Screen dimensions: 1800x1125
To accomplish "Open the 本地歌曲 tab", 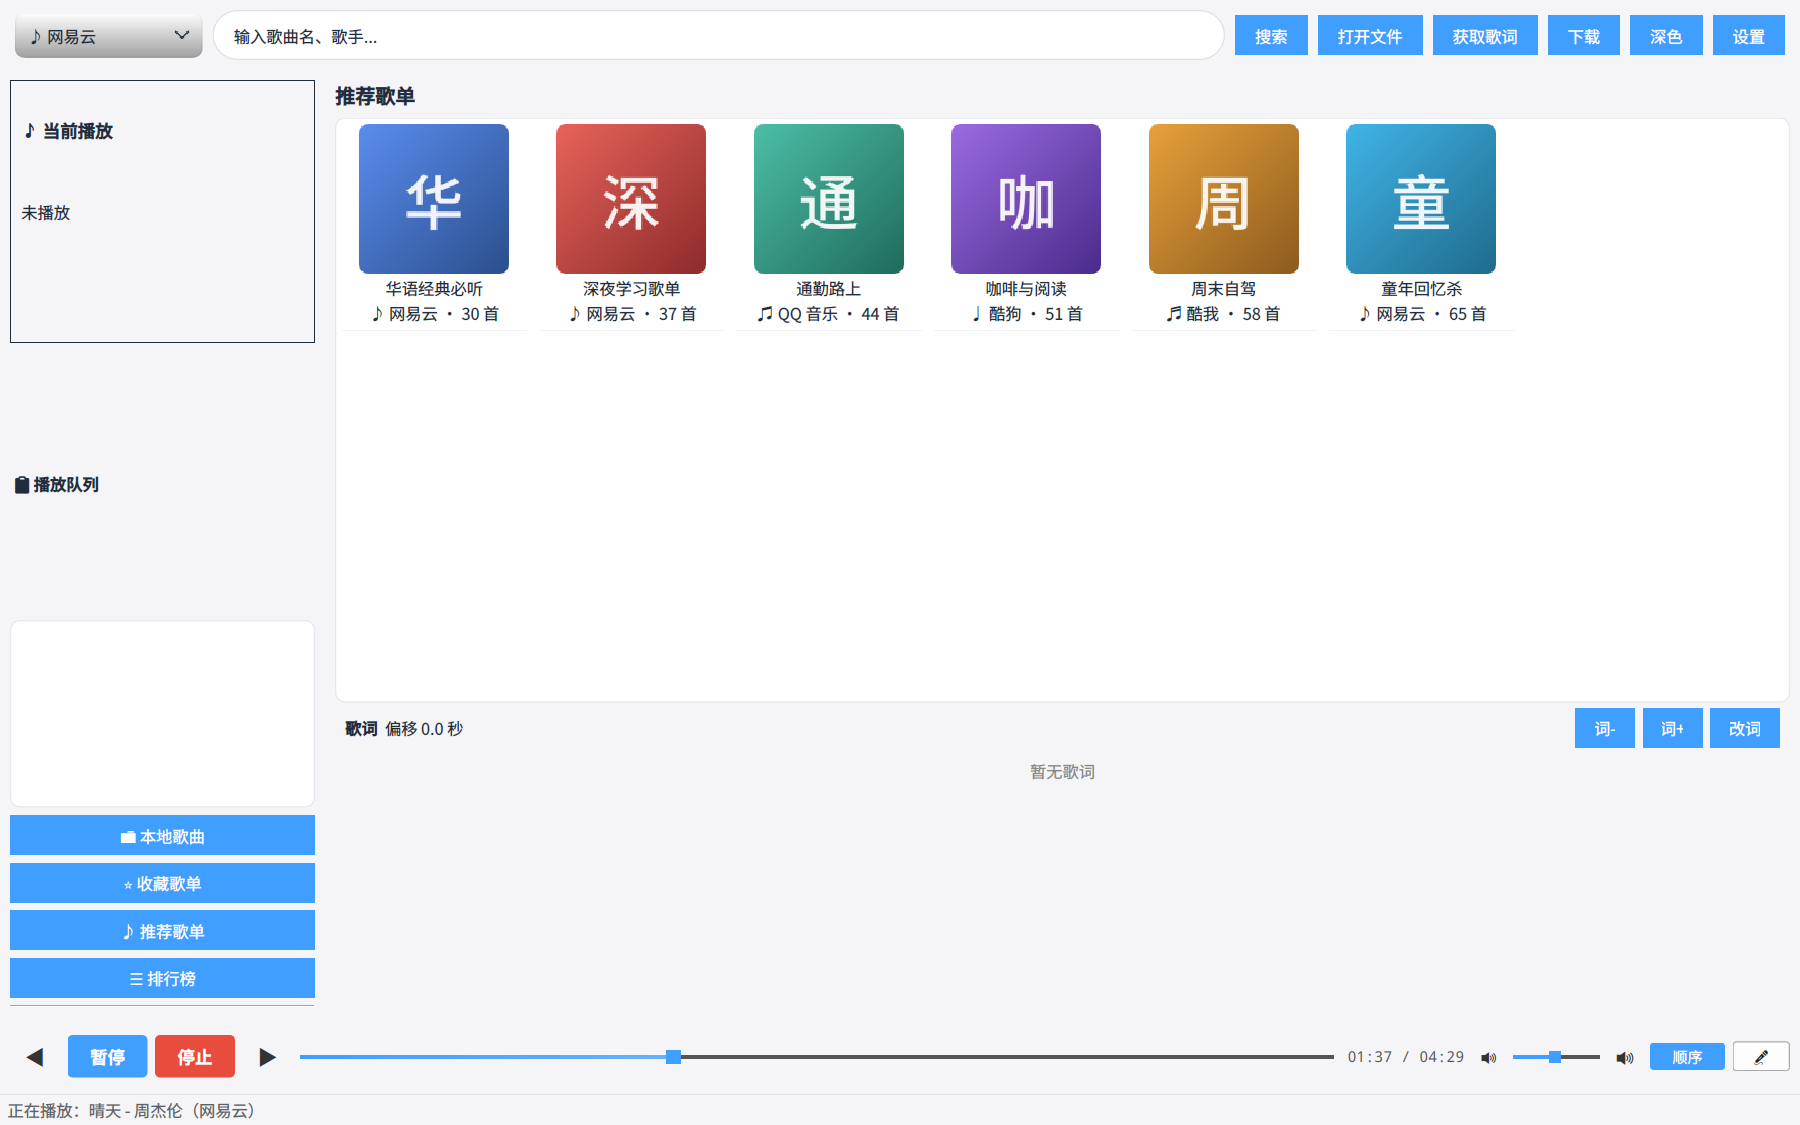I will (162, 836).
